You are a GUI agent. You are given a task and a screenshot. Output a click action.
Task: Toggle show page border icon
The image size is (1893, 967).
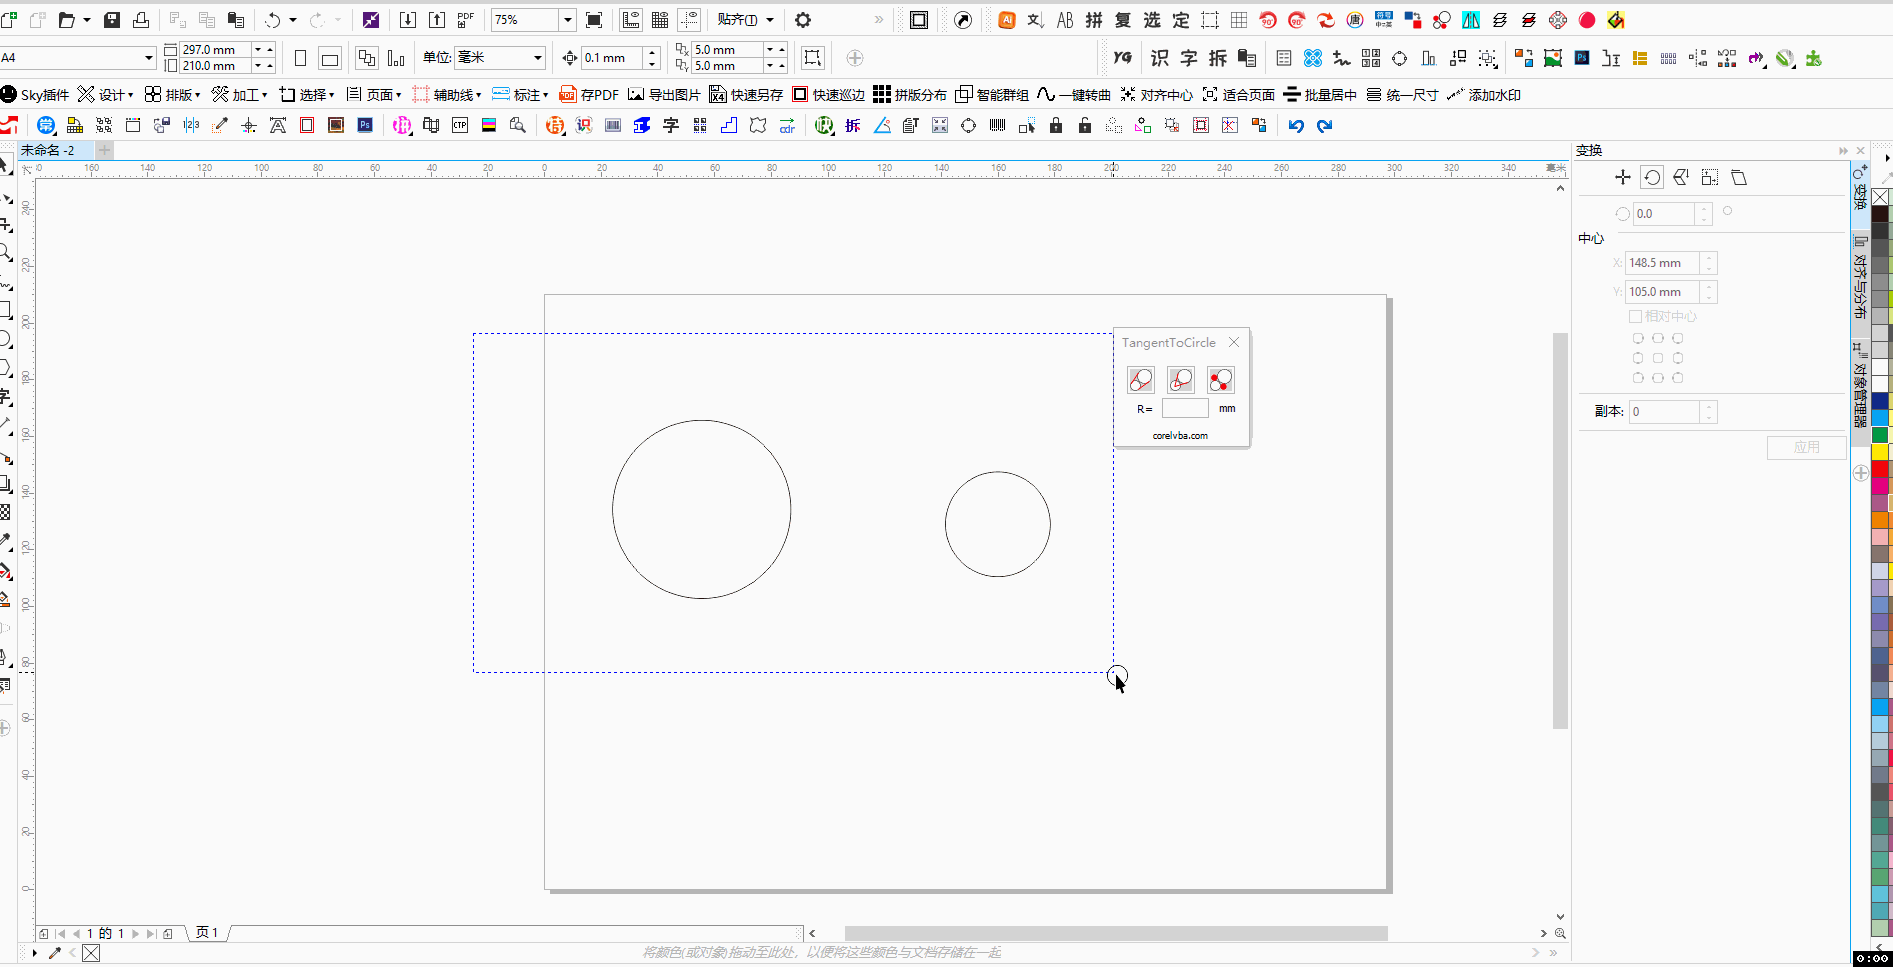919,20
